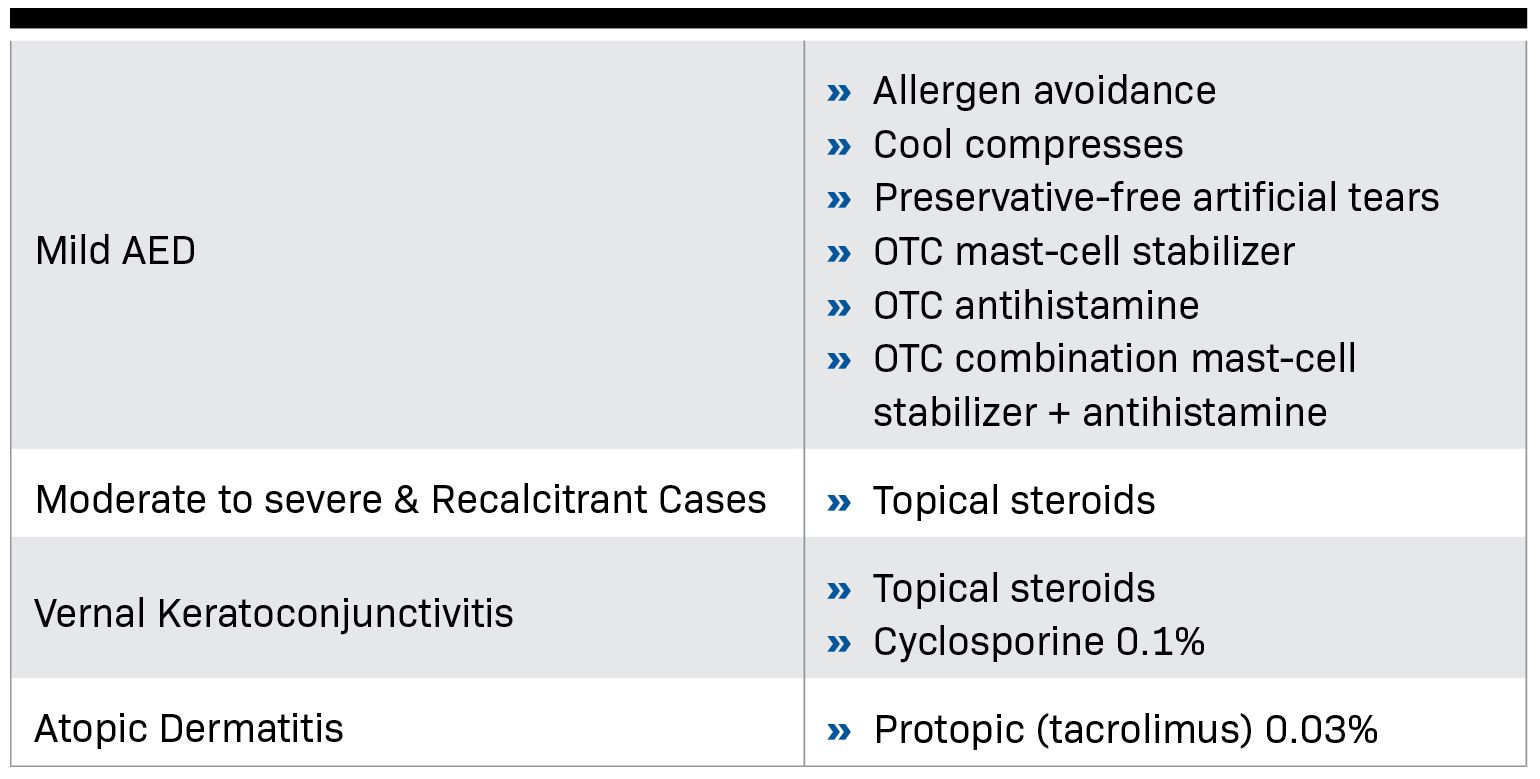Select the Mild AED row label
This screenshot has width=1540, height=779.
tap(115, 251)
